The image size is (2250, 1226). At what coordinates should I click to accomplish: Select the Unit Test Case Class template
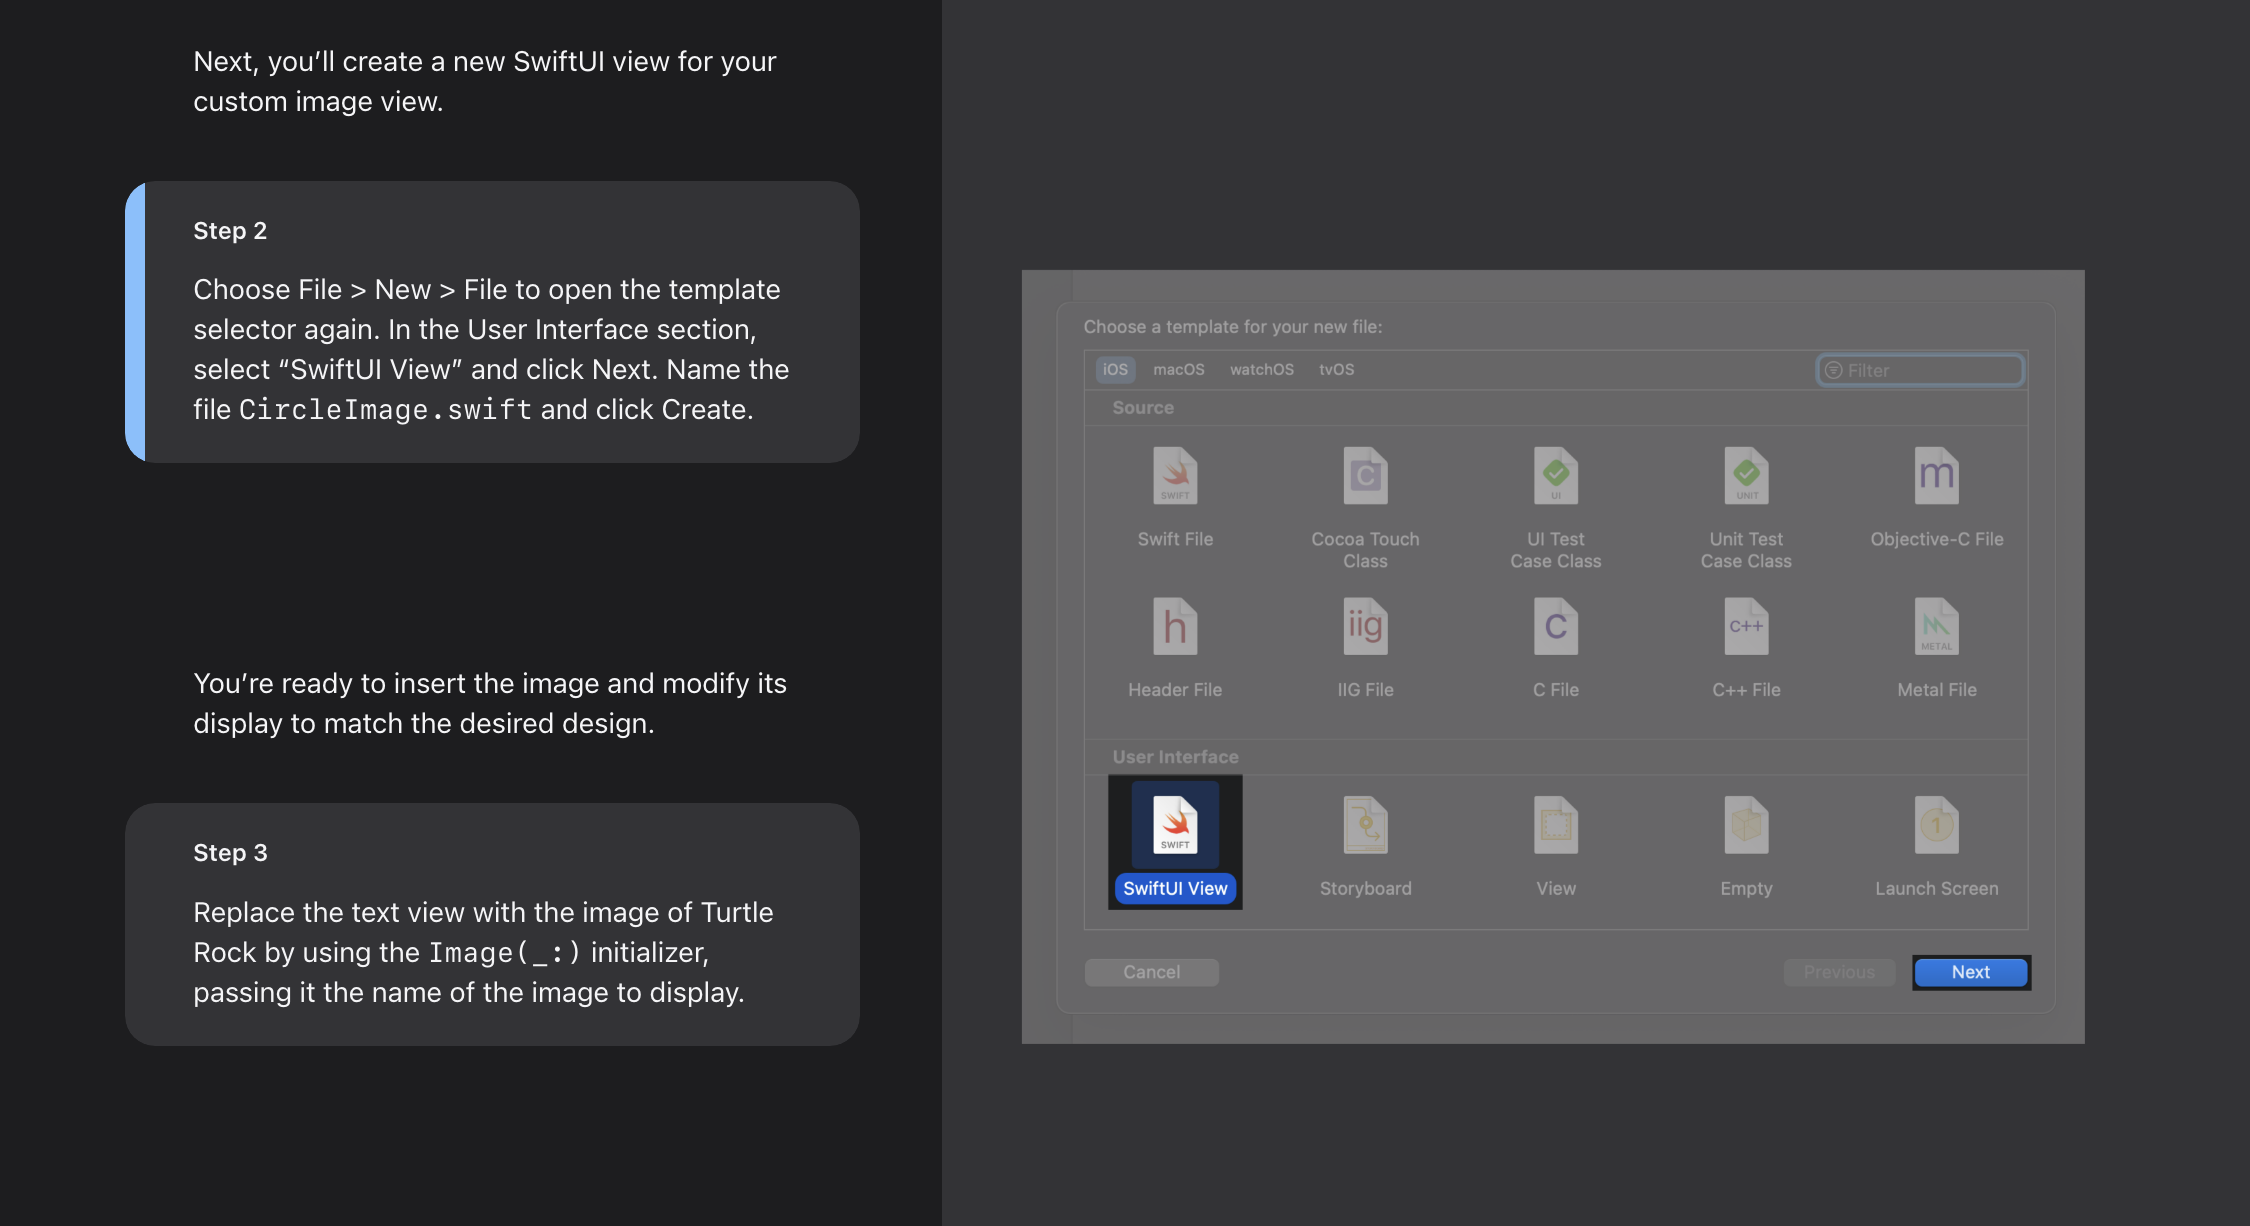pyautogui.click(x=1746, y=477)
